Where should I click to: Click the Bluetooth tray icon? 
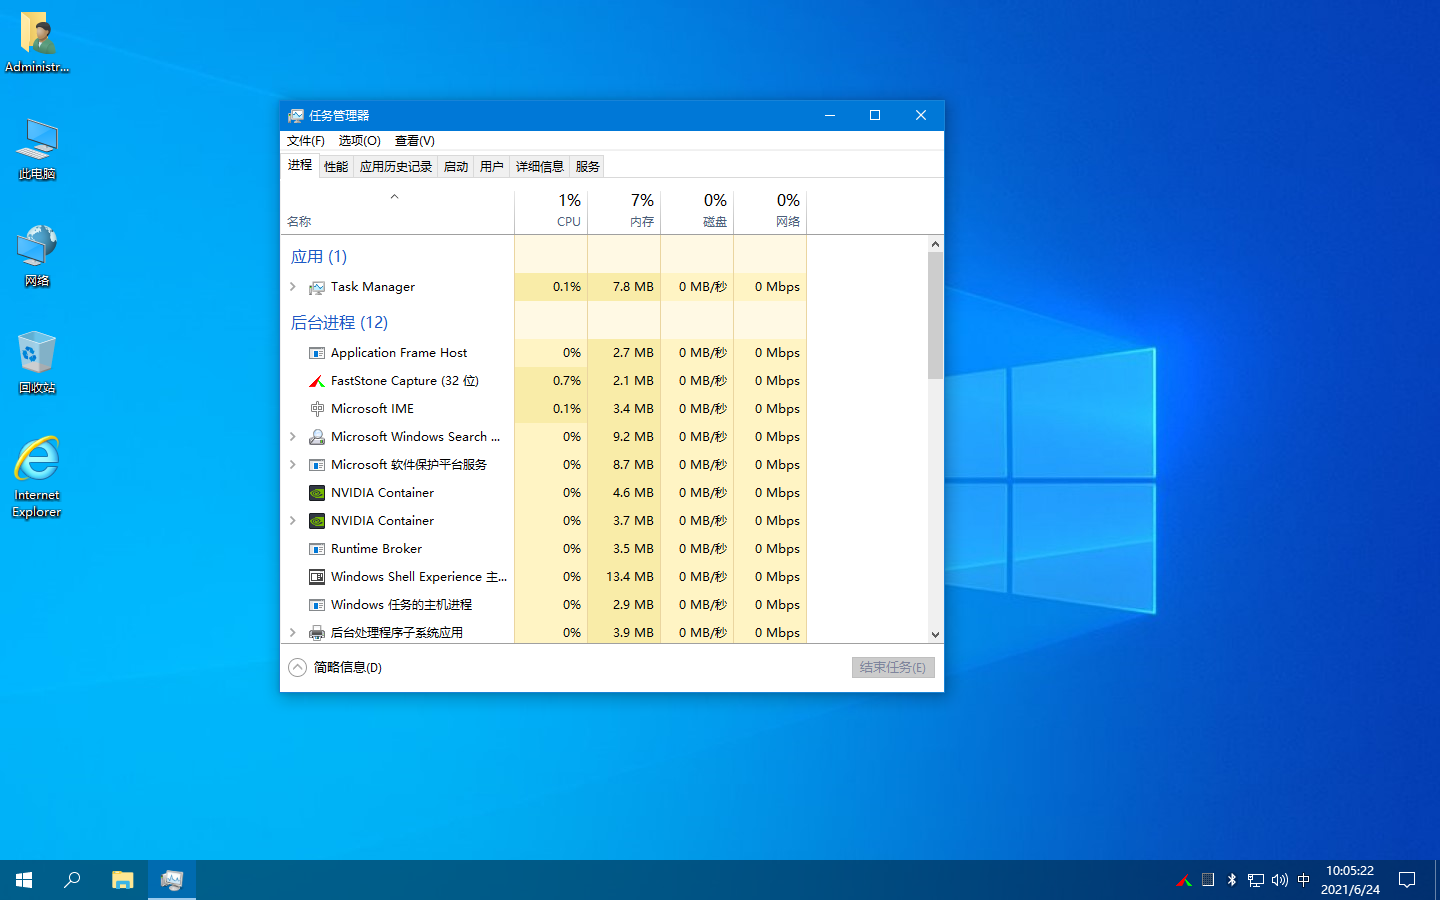1232,880
